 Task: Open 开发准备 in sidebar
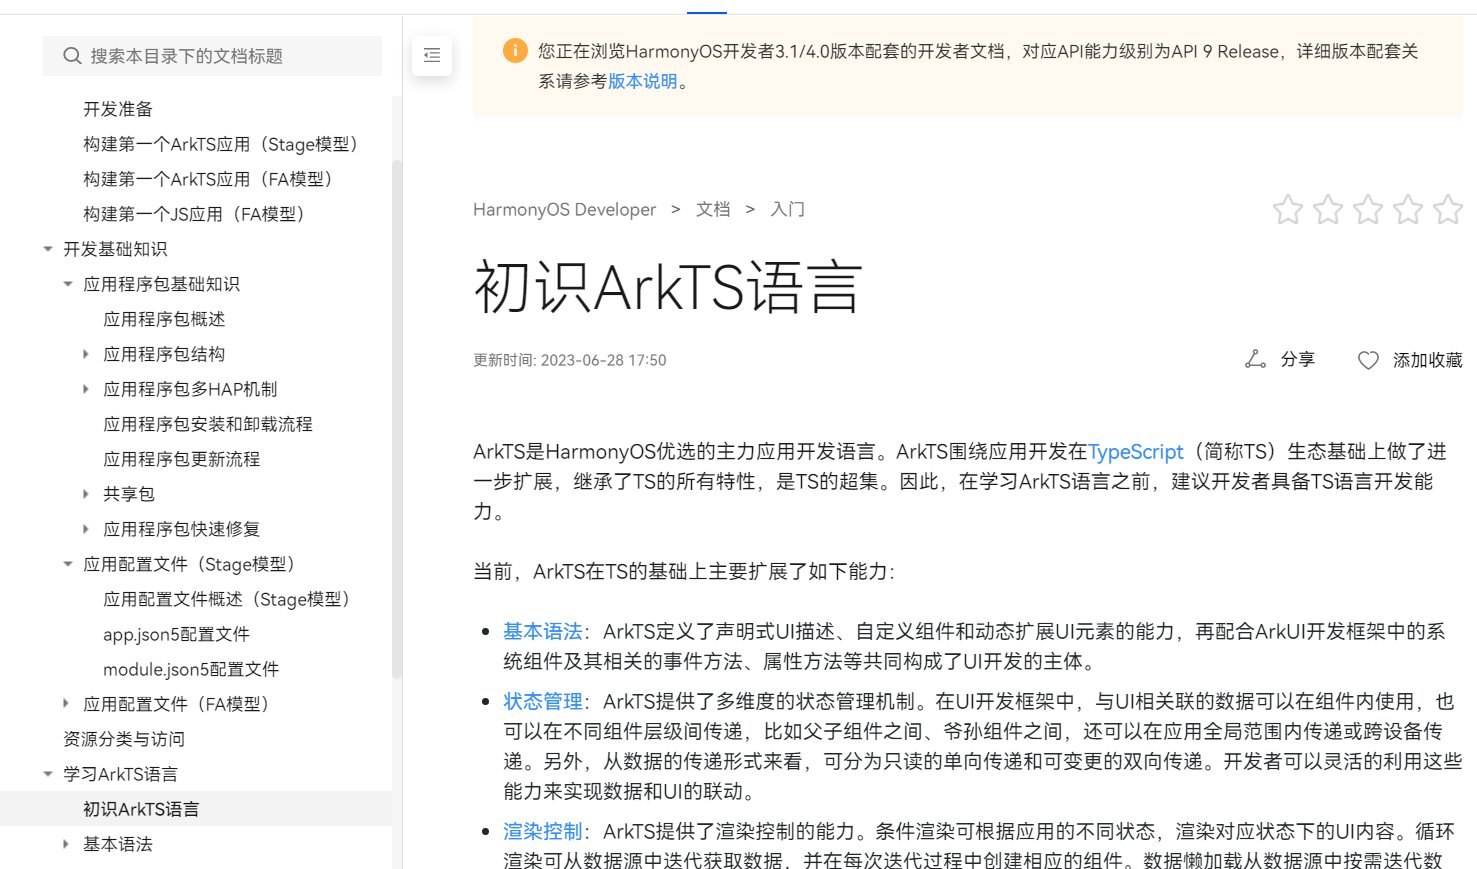click(x=118, y=109)
